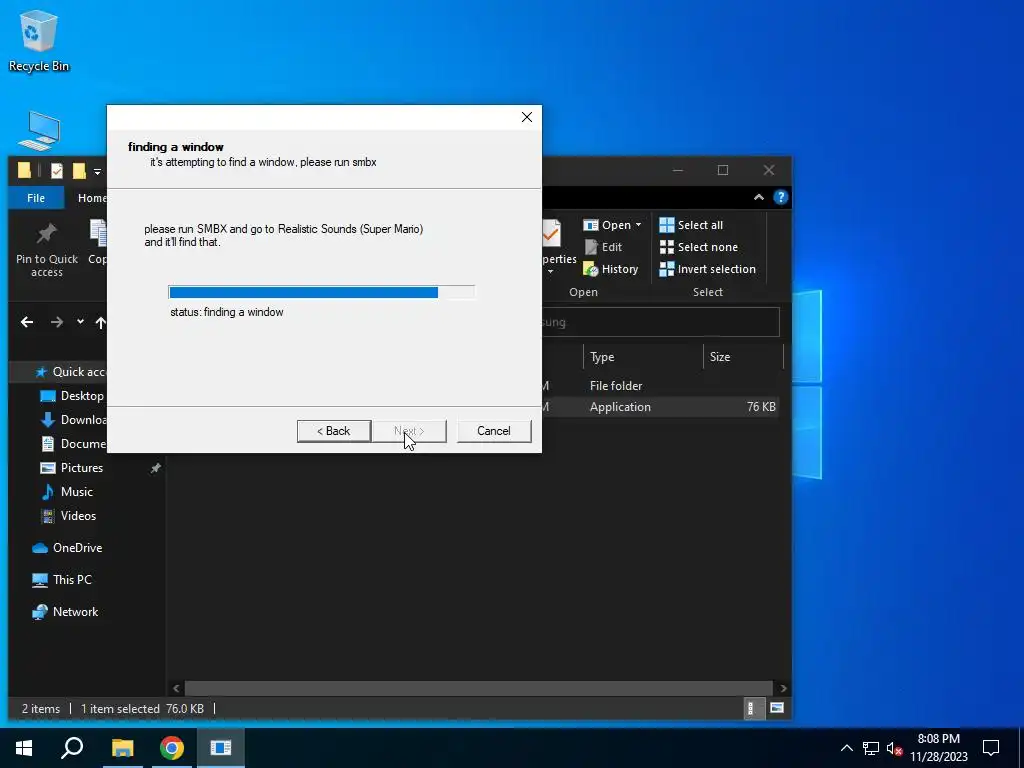The image size is (1024, 768).
Task: Select Quick access in navigation pane
Action: [x=71, y=372]
